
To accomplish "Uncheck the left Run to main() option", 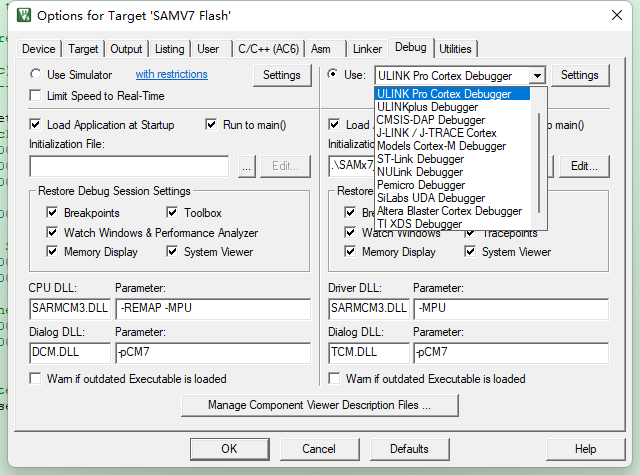I will coord(212,125).
